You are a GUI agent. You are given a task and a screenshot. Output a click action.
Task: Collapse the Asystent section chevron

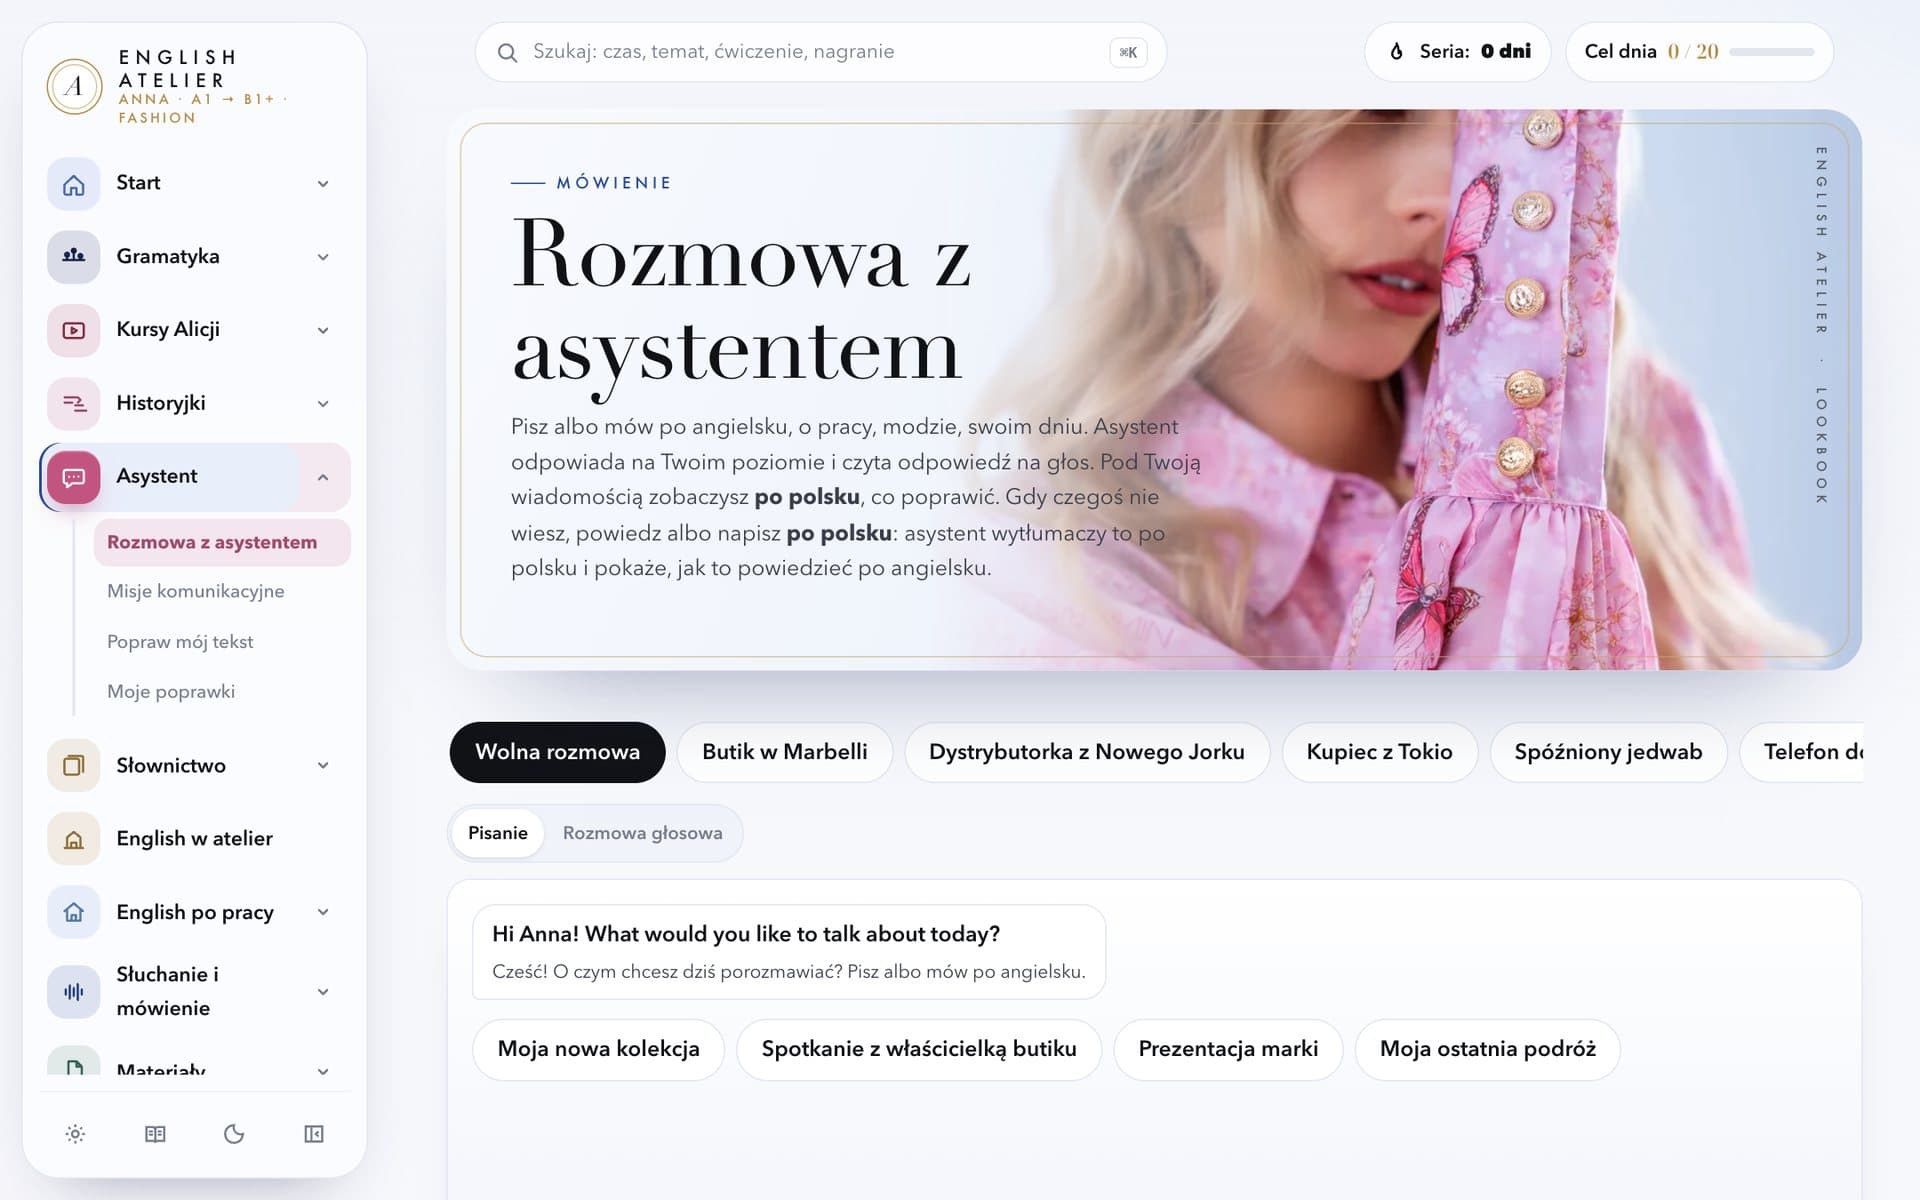pos(323,477)
